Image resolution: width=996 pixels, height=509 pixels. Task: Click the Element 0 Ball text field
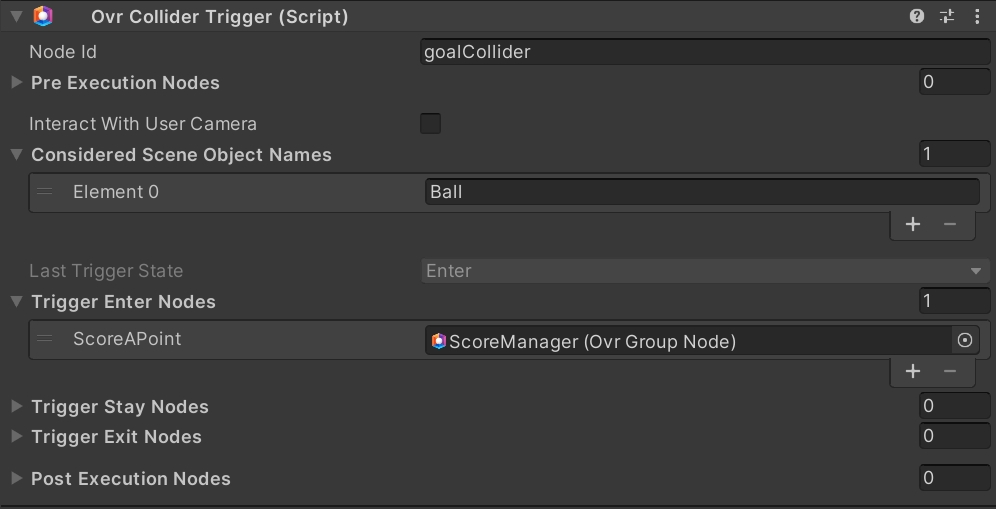click(x=700, y=192)
